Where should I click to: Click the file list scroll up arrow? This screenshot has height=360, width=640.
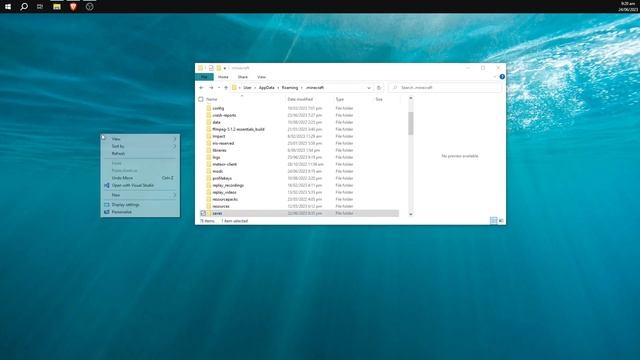411,98
